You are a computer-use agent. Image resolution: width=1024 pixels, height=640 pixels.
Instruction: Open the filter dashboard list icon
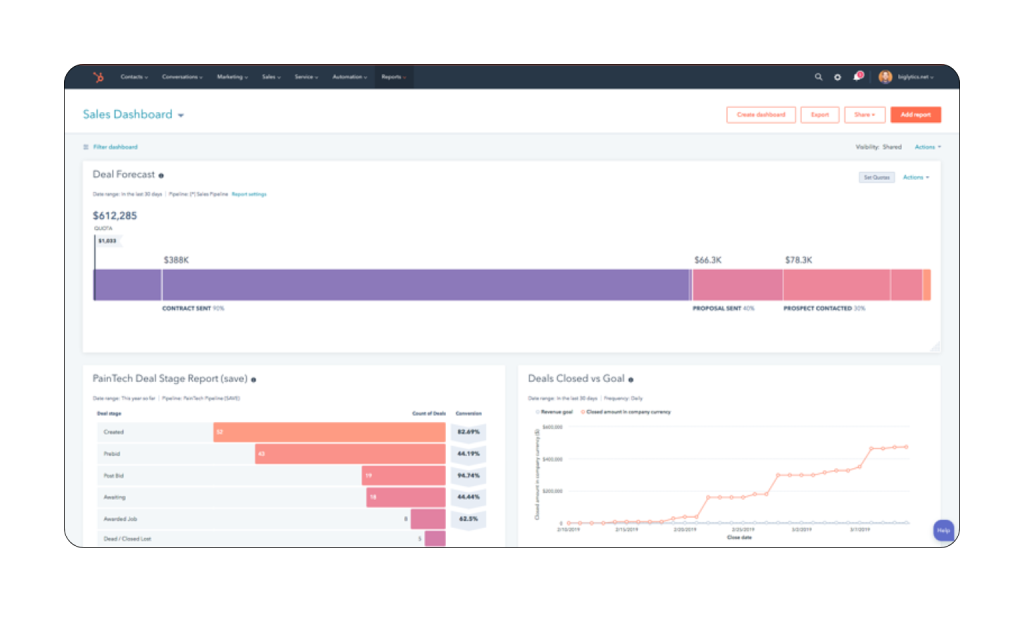click(x=85, y=146)
